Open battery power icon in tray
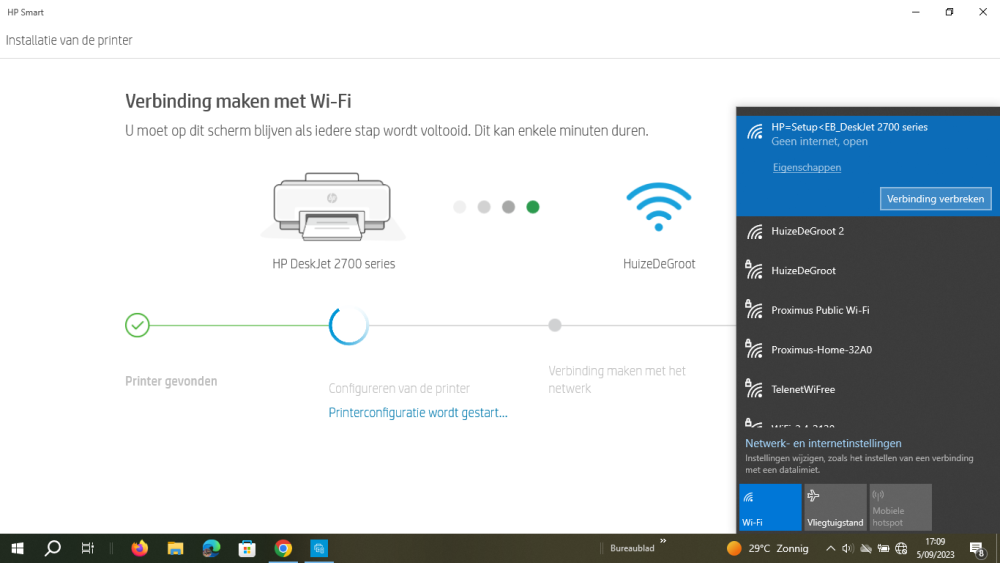 (883, 548)
